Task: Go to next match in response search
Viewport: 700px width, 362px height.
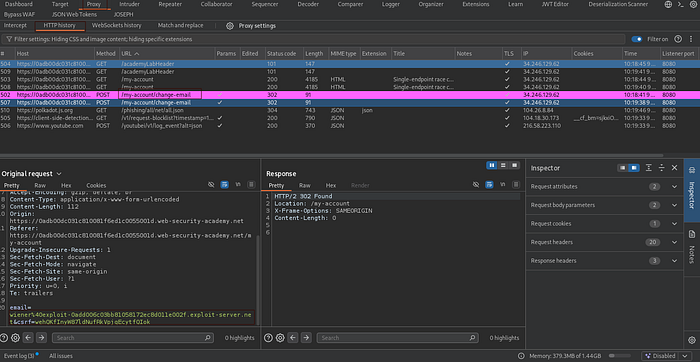Action: 306,338
